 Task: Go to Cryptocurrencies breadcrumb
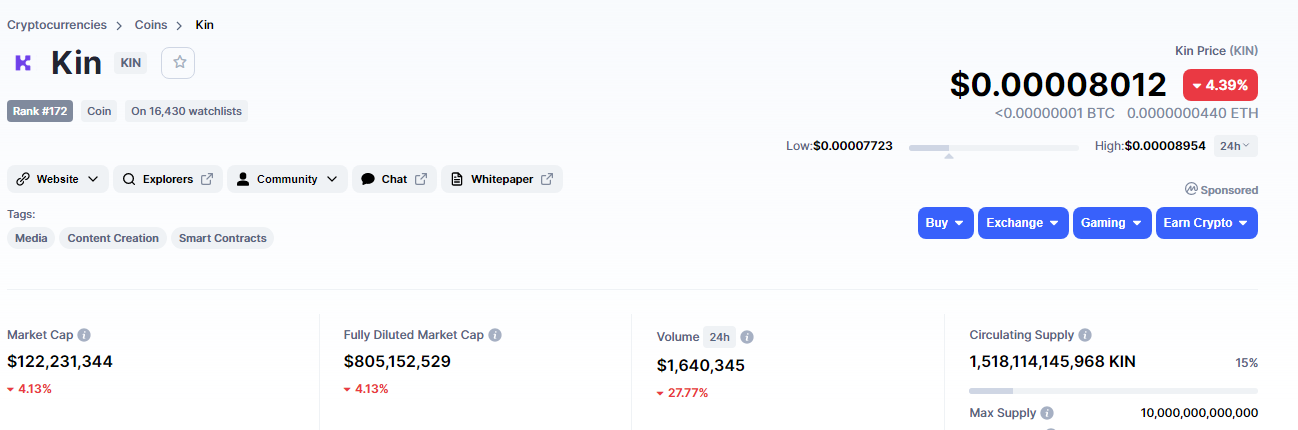pos(56,24)
